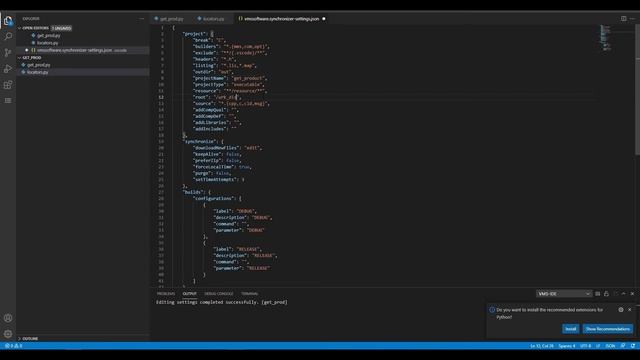Click UTF-8 encoding in status bar
This screenshot has width=640, height=360.
click(586, 346)
